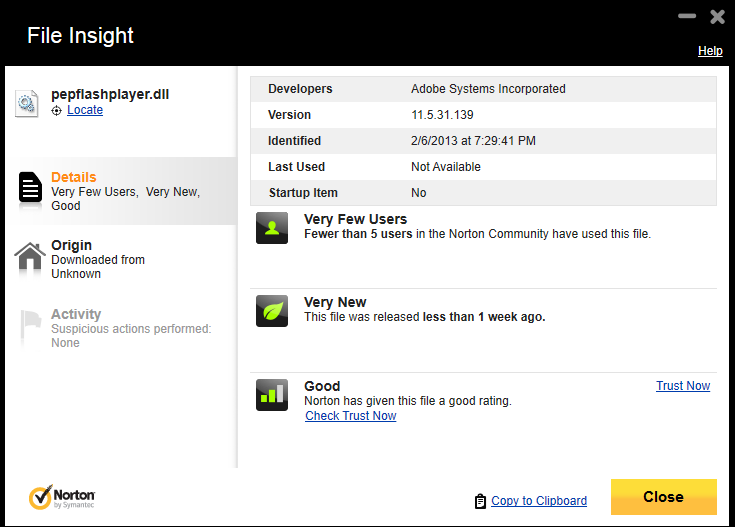Viewport: 735px width, 527px height.
Task: Click the pepflashplayer.dll file icon
Action: click(x=26, y=103)
